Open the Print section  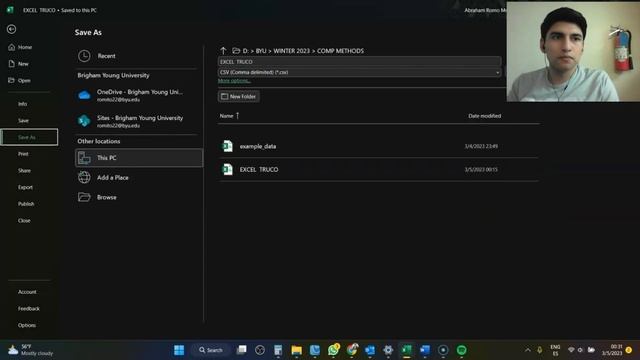pos(23,154)
